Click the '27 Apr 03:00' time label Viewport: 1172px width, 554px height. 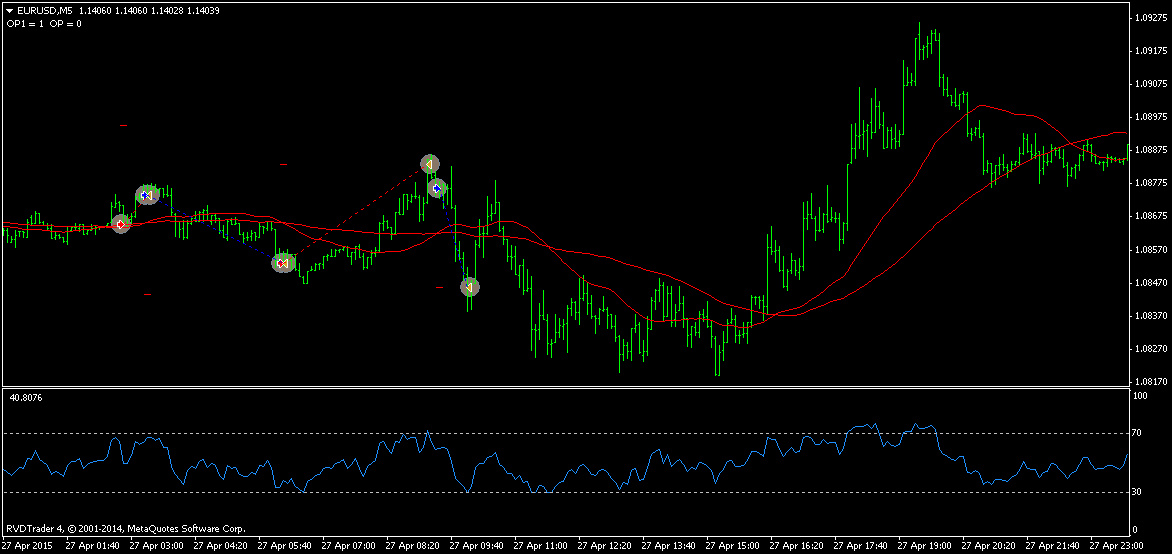tap(157, 545)
